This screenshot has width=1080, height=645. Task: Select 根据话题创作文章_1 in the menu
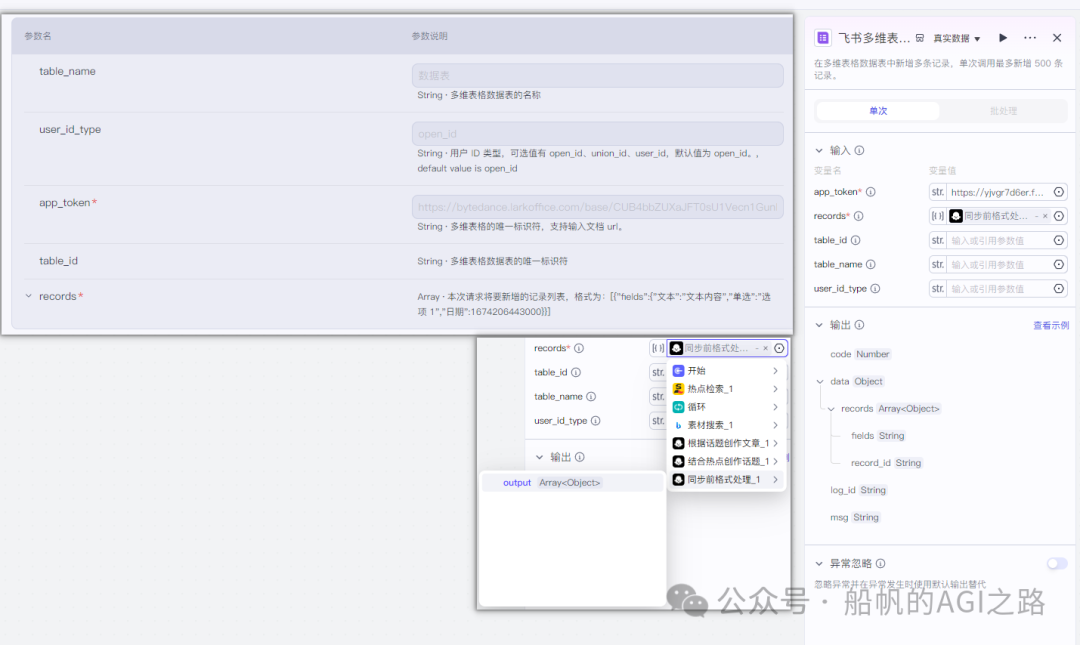(x=726, y=444)
